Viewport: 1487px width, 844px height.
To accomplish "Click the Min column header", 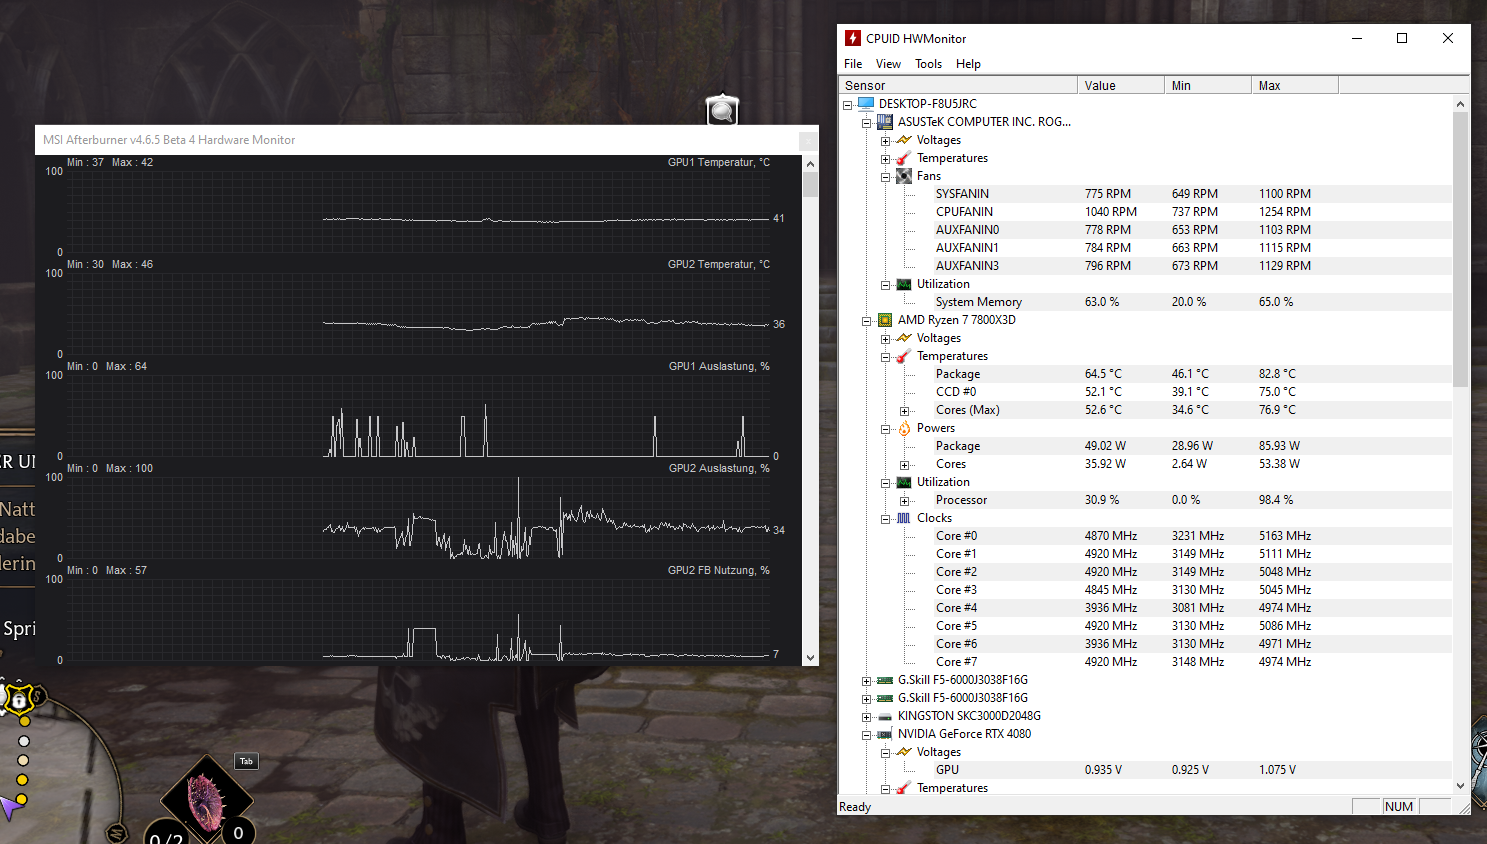I will point(1208,85).
